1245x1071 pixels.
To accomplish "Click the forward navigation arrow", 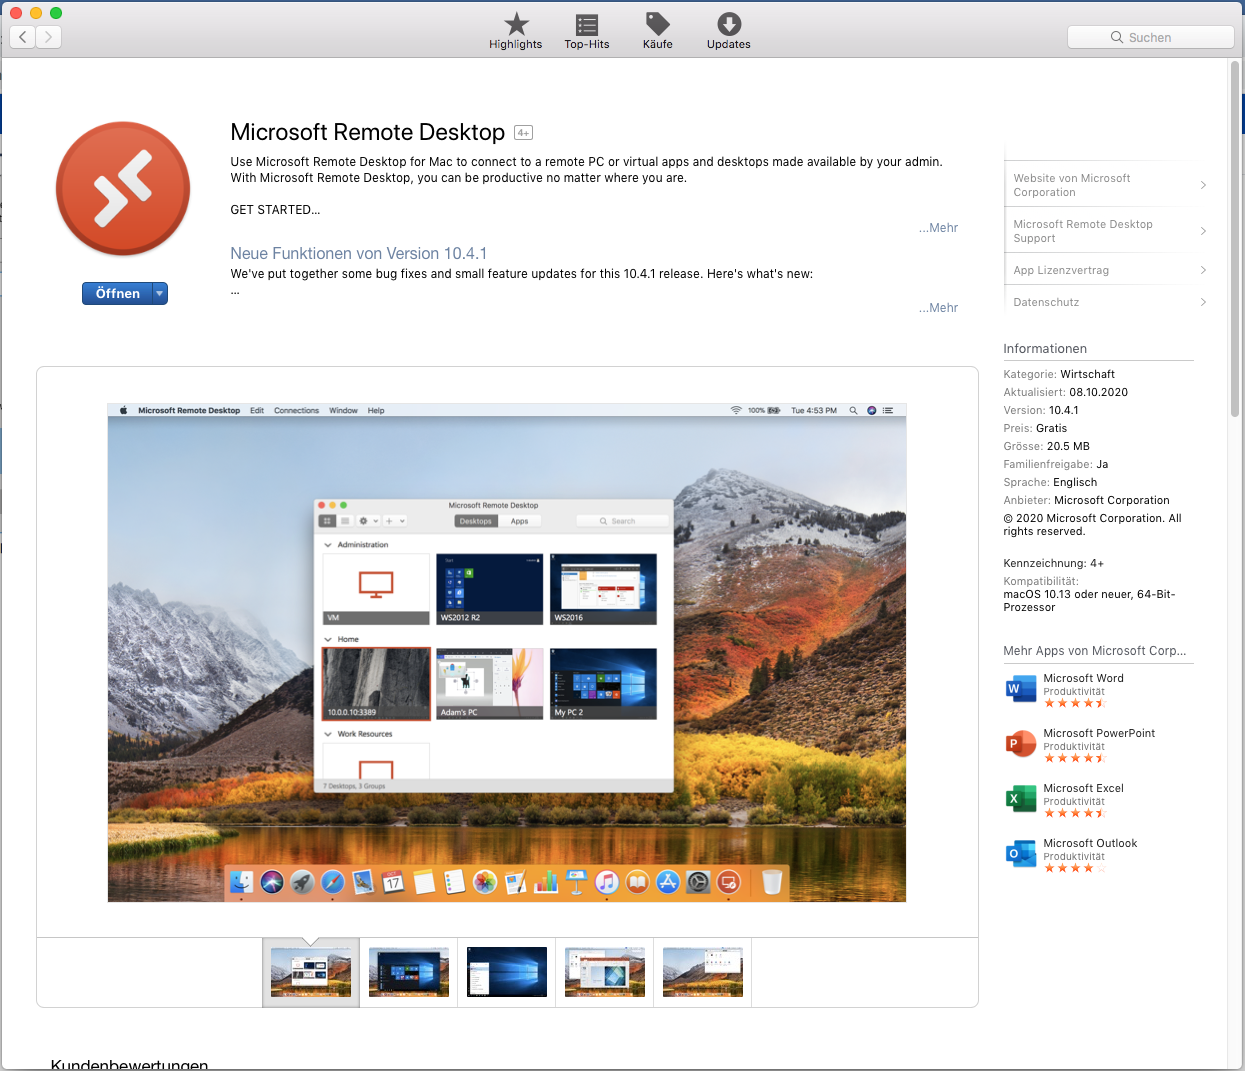I will (x=48, y=37).
